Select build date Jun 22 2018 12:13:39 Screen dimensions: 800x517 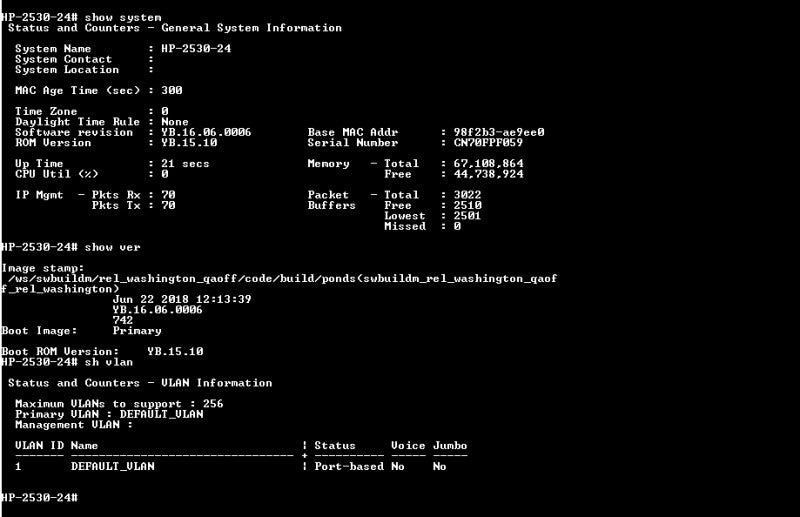[182, 299]
